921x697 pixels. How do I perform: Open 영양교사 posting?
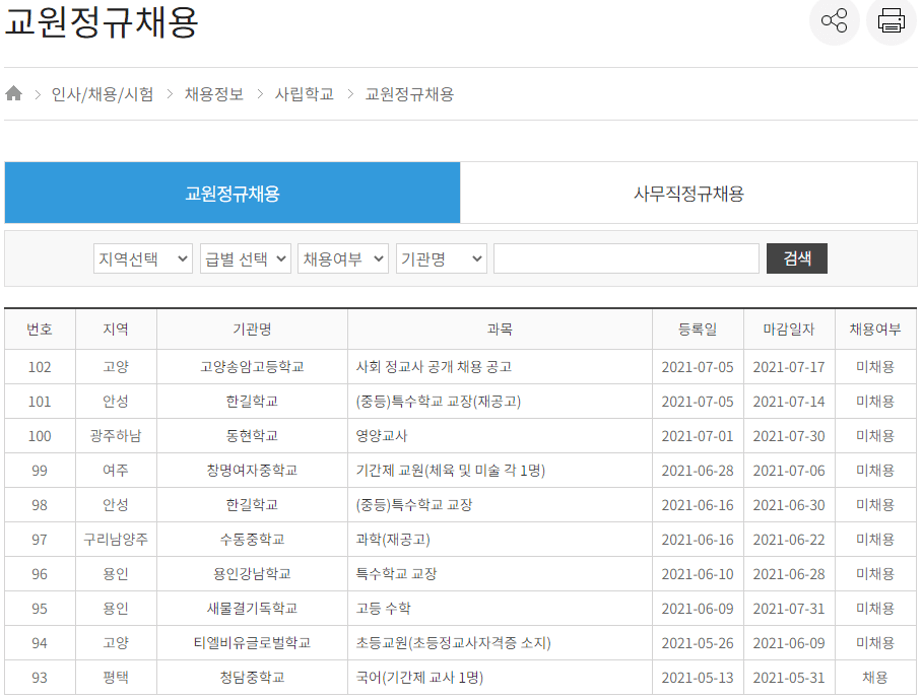coord(381,436)
